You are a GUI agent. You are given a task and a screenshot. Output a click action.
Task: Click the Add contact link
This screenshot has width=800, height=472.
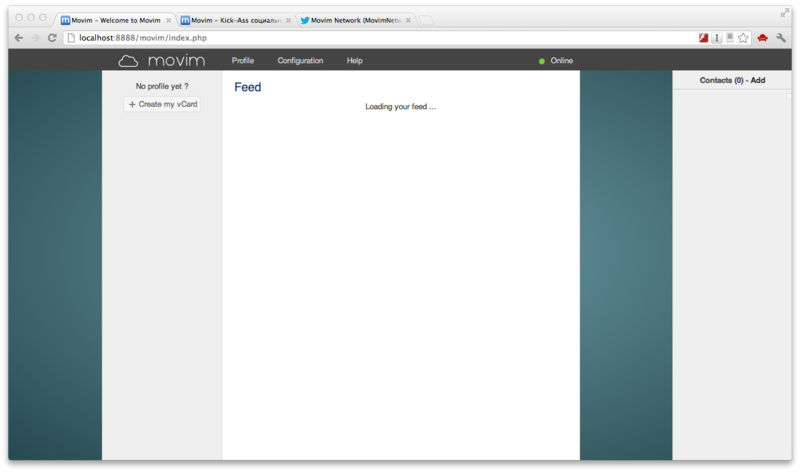click(758, 80)
